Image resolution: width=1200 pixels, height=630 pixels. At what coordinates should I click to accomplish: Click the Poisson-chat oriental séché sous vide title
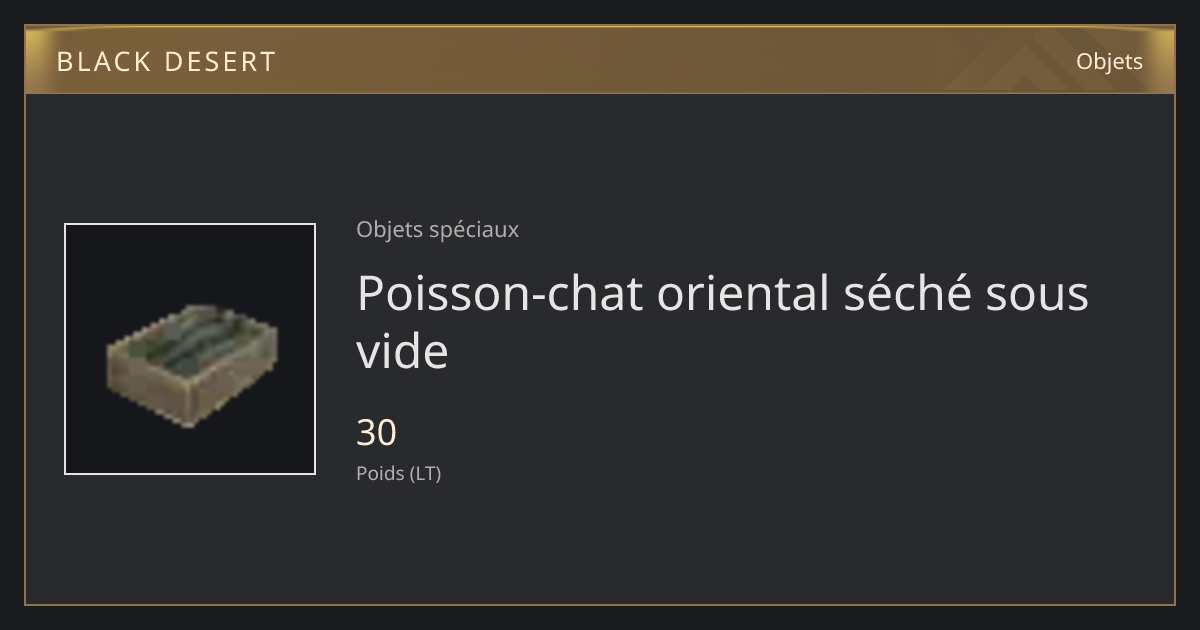(x=722, y=322)
